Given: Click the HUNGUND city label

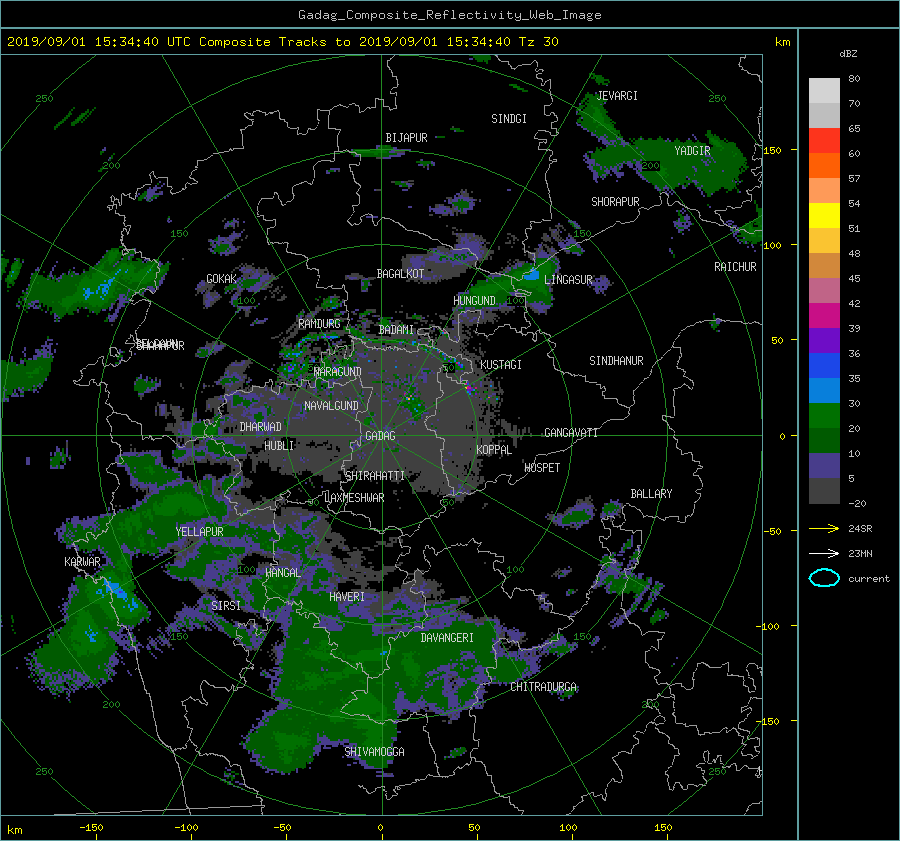Looking at the screenshot, I should point(475,301).
